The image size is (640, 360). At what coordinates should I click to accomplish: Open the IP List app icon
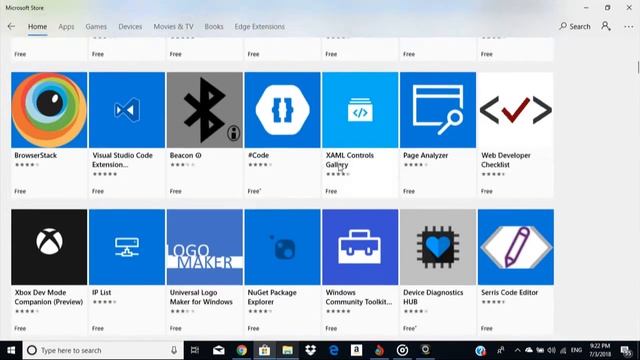point(127,247)
